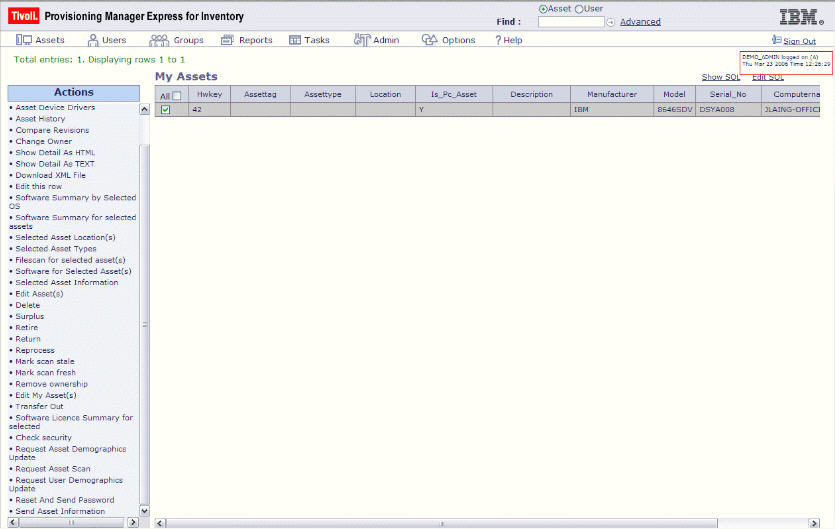This screenshot has height=529, width=835.
Task: Click the Tasks table icon
Action: [x=295, y=40]
